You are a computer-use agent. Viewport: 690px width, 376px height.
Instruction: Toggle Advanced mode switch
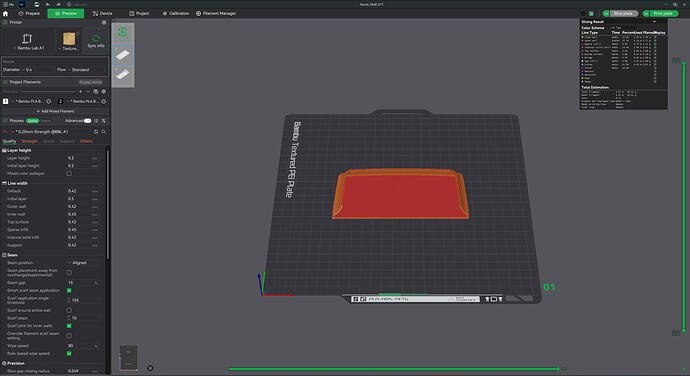tap(88, 121)
